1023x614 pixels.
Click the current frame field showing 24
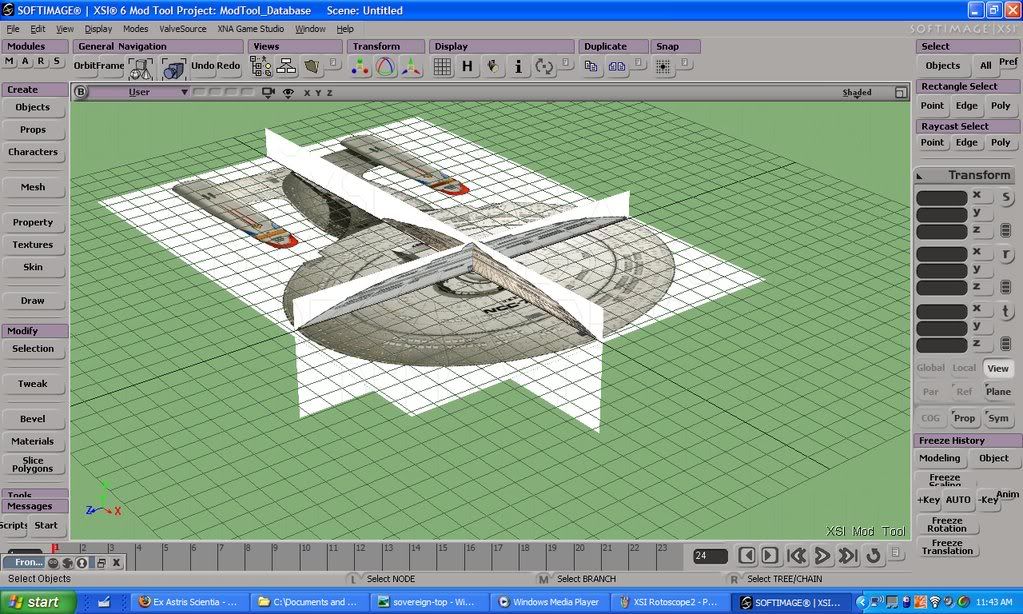711,556
